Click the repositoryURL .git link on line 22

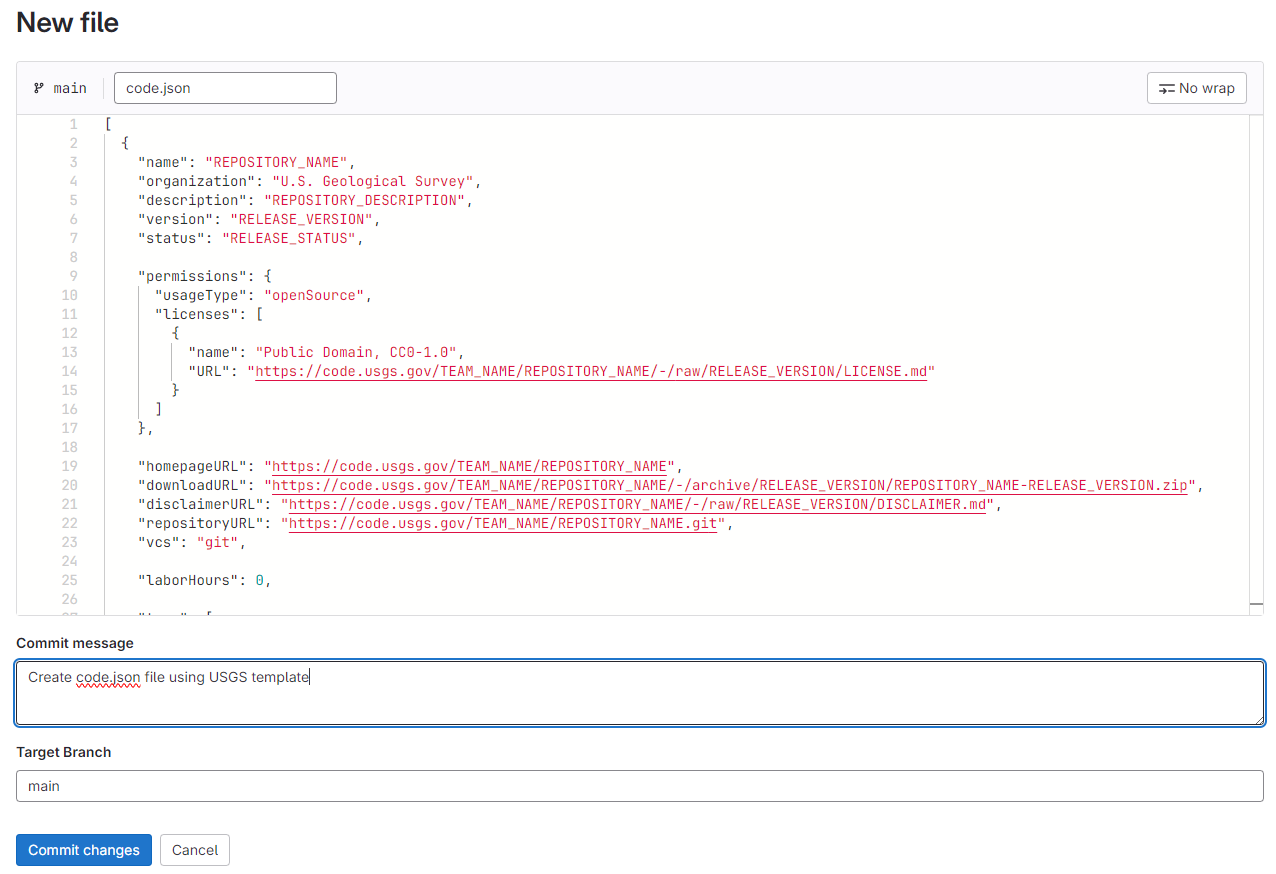tap(503, 523)
